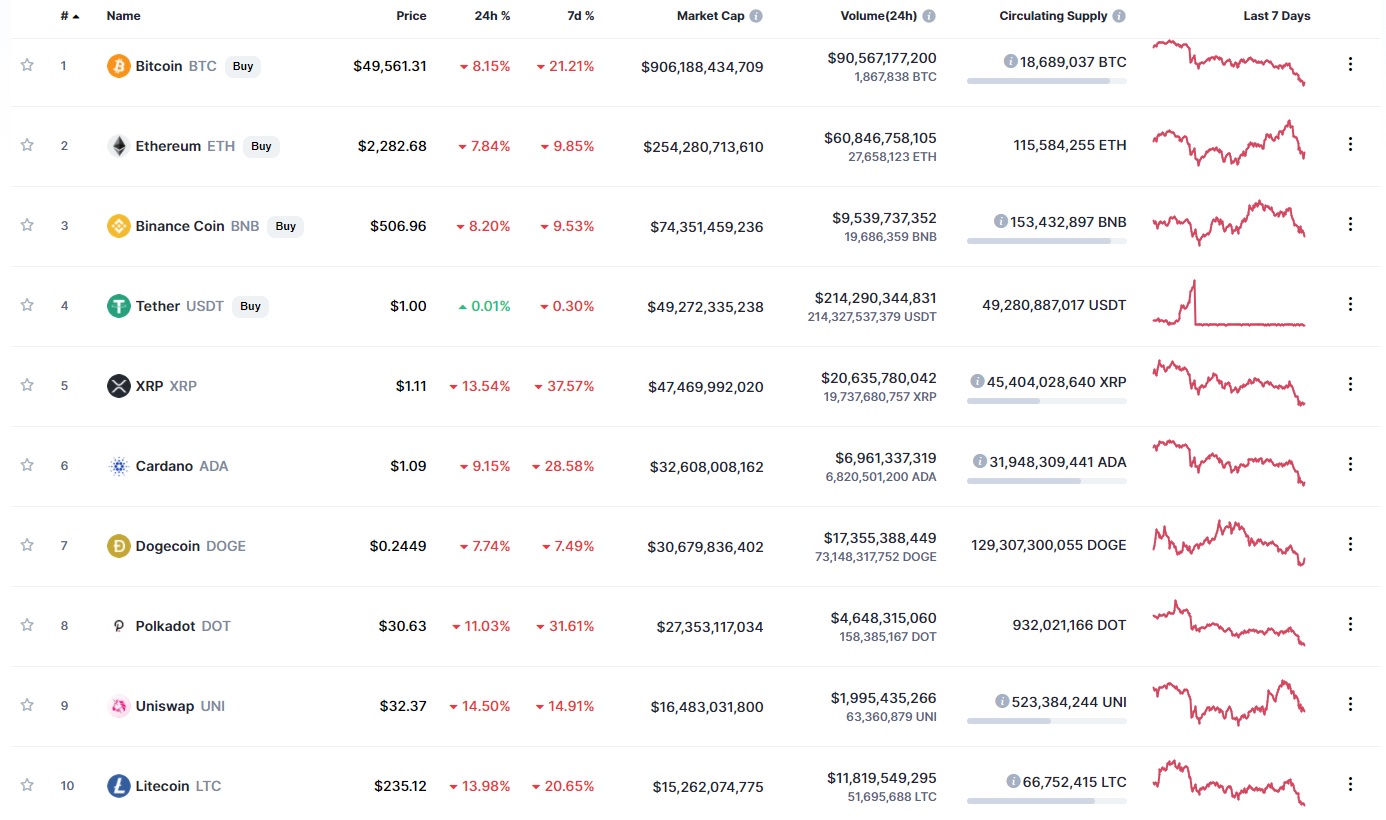
Task: Open the three-dot menu for Polkadot row
Action: click(1350, 624)
